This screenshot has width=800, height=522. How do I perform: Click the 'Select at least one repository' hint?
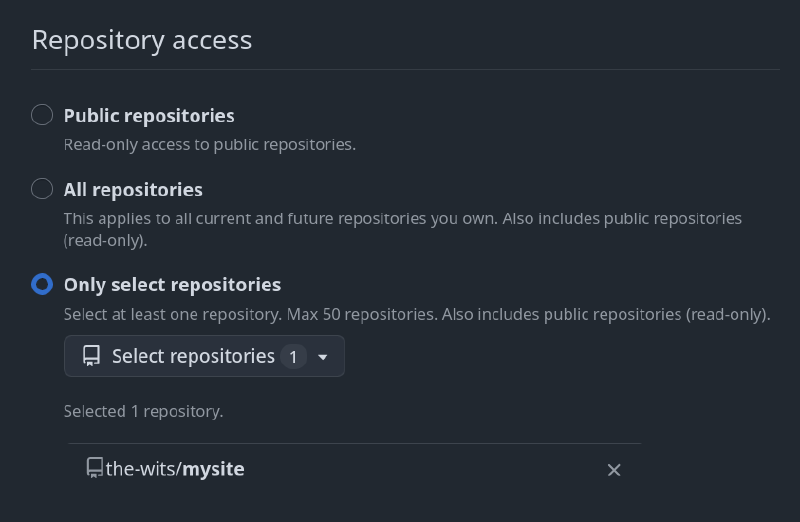click(172, 314)
